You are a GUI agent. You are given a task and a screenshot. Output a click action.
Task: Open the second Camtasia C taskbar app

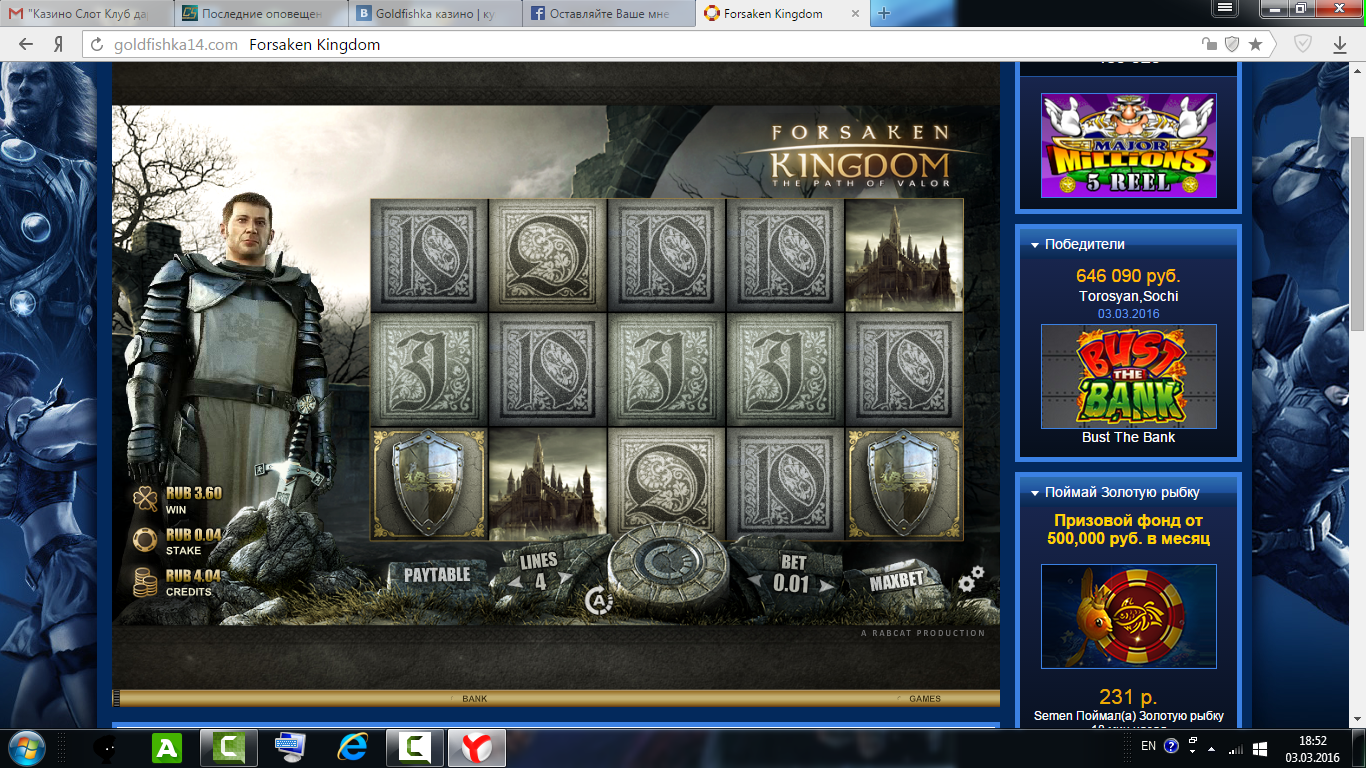tap(415, 748)
